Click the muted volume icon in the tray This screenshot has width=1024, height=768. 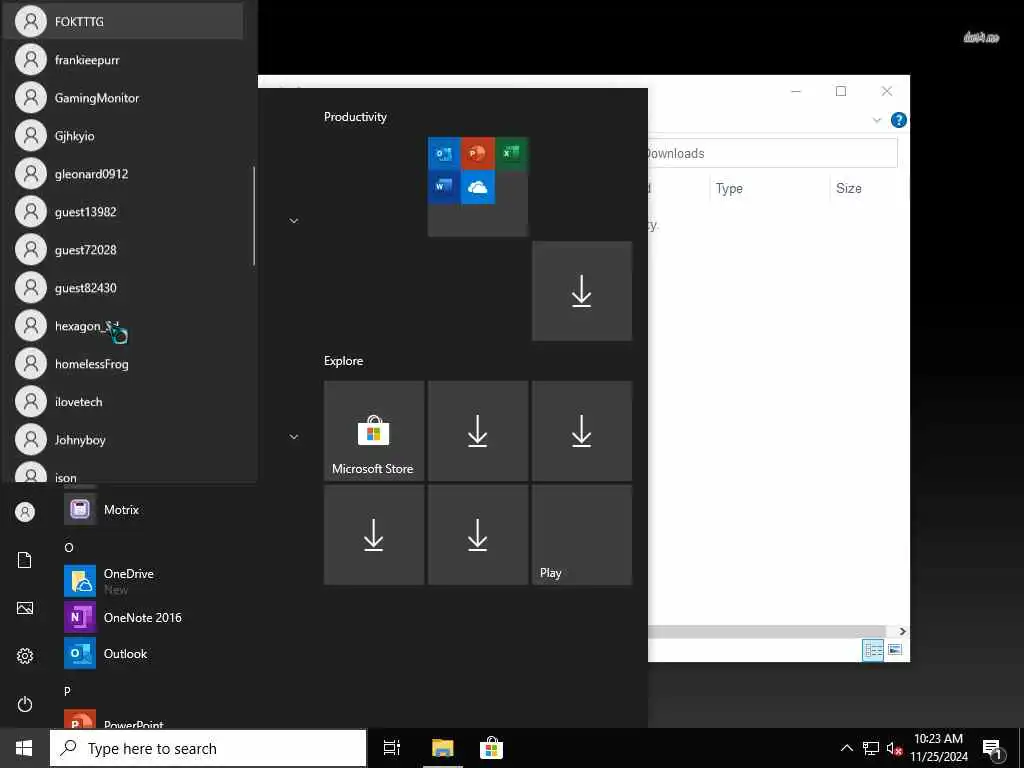click(x=894, y=748)
